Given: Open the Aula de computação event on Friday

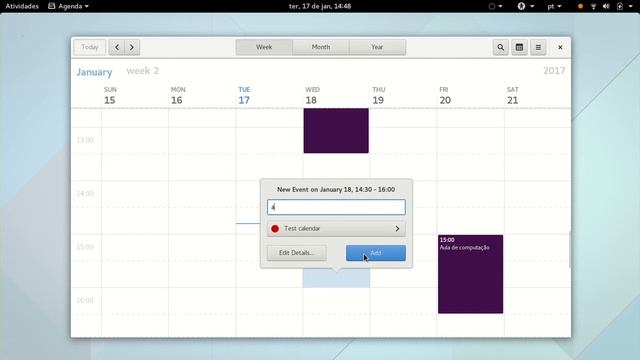Looking at the screenshot, I should click(x=470, y=274).
